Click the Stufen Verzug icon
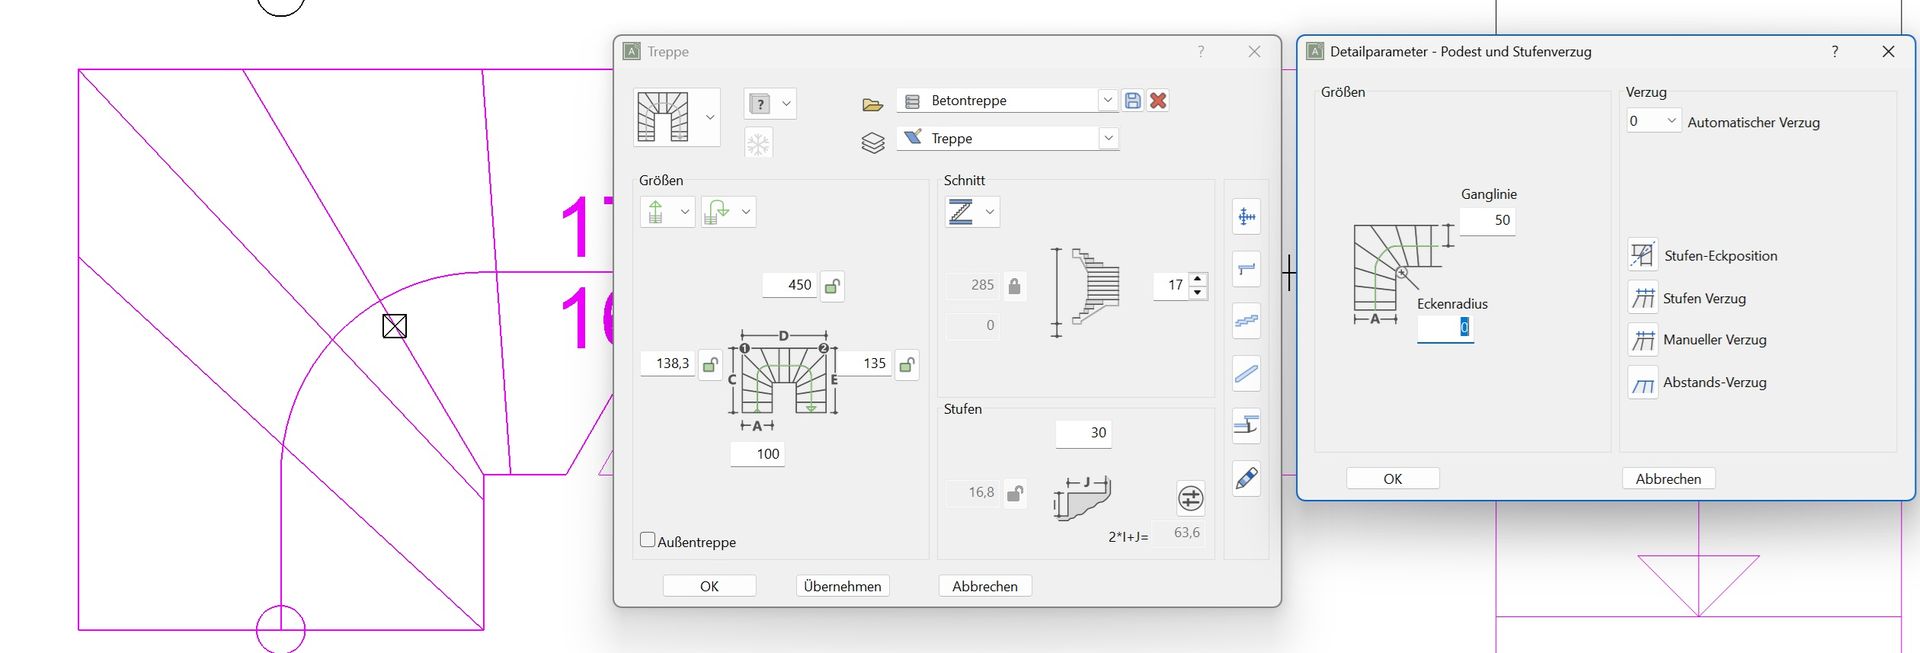Screen dimensions: 1920x653 click(x=1642, y=298)
